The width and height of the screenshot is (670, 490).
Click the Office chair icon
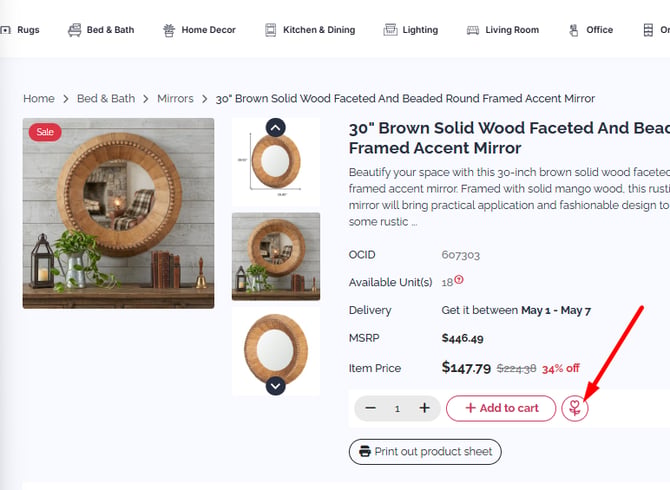click(573, 30)
